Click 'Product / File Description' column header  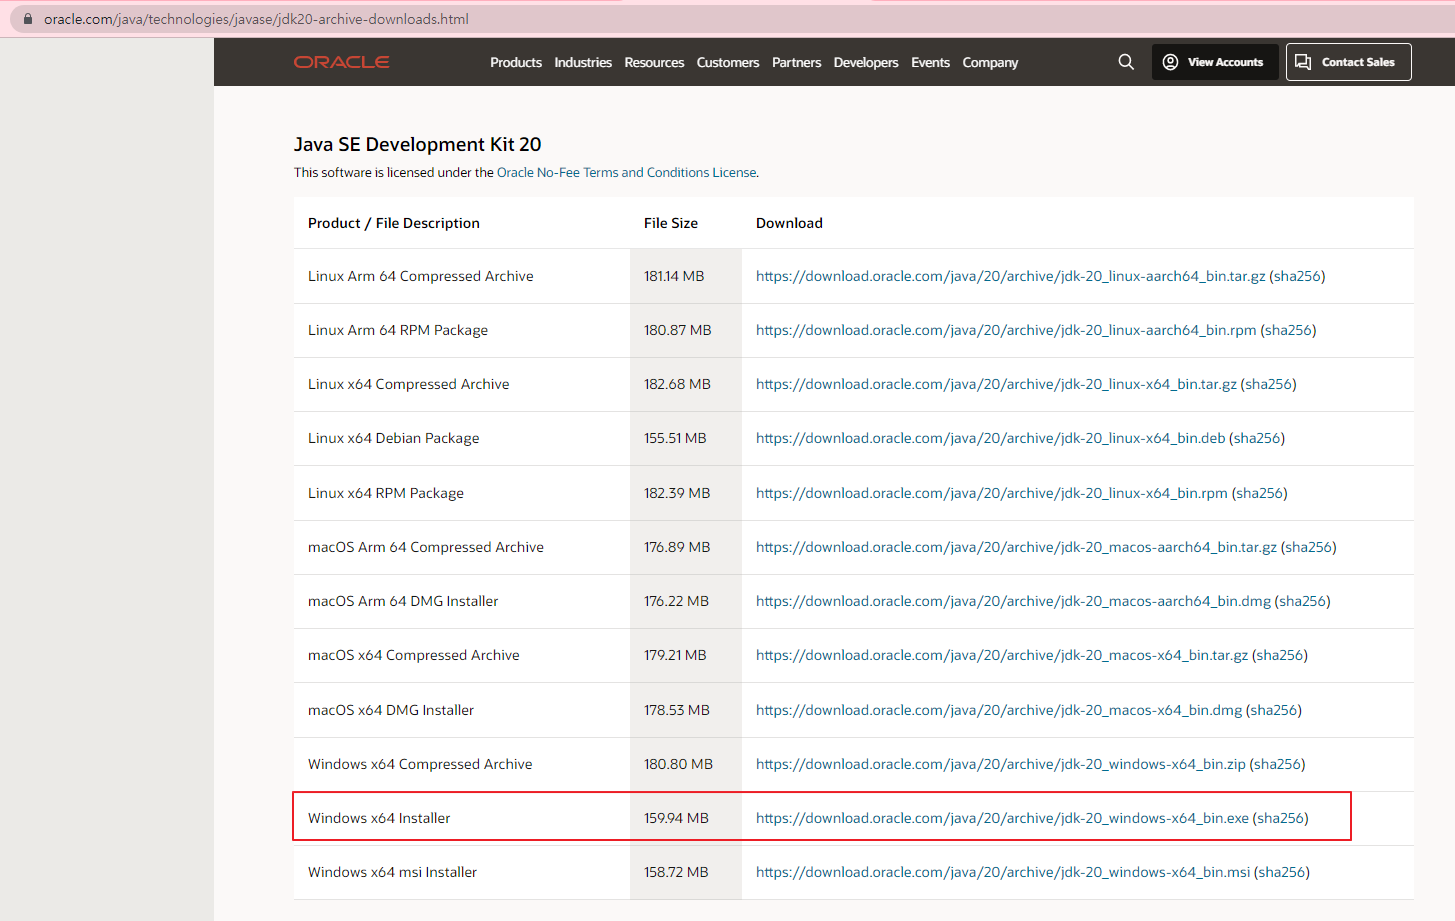[394, 223]
